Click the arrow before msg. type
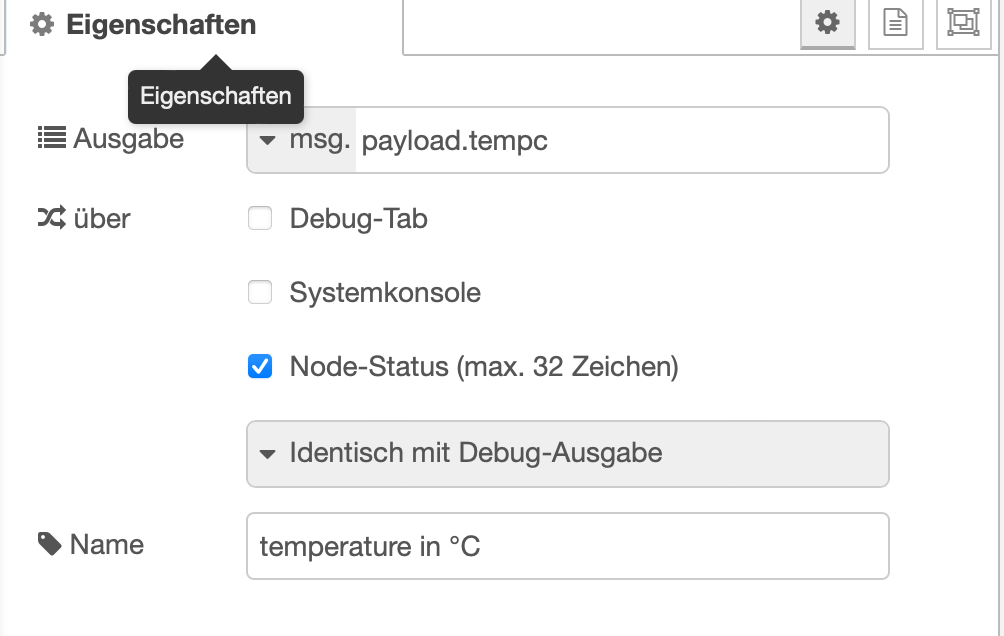The image size is (1004, 636). point(267,141)
